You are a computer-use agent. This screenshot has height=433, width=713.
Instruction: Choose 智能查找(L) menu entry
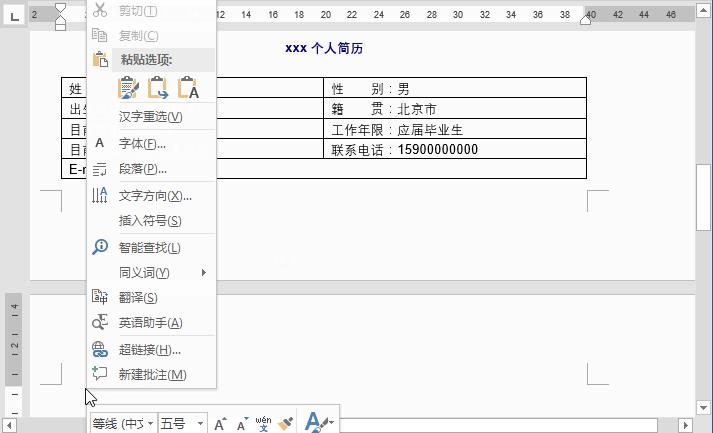[151, 247]
